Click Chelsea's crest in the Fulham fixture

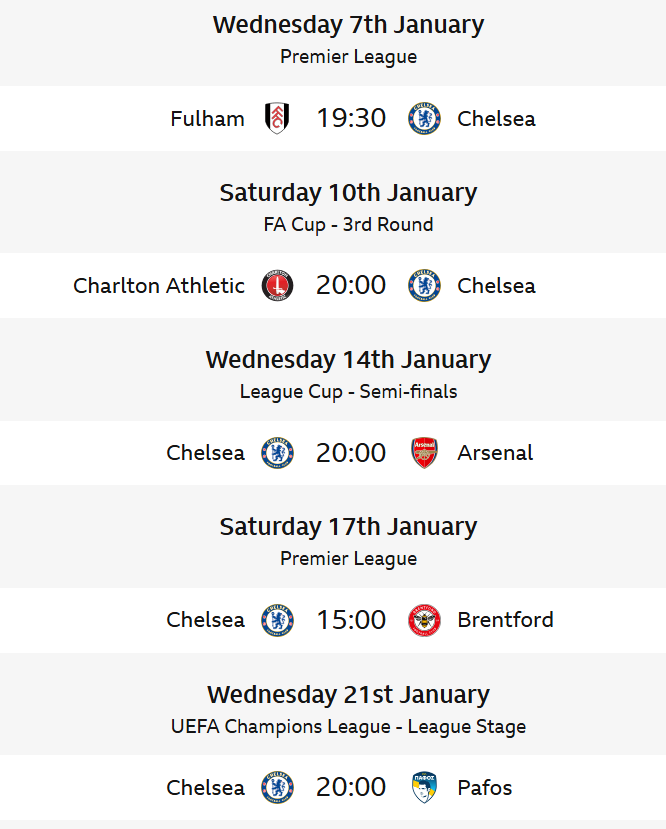point(424,119)
